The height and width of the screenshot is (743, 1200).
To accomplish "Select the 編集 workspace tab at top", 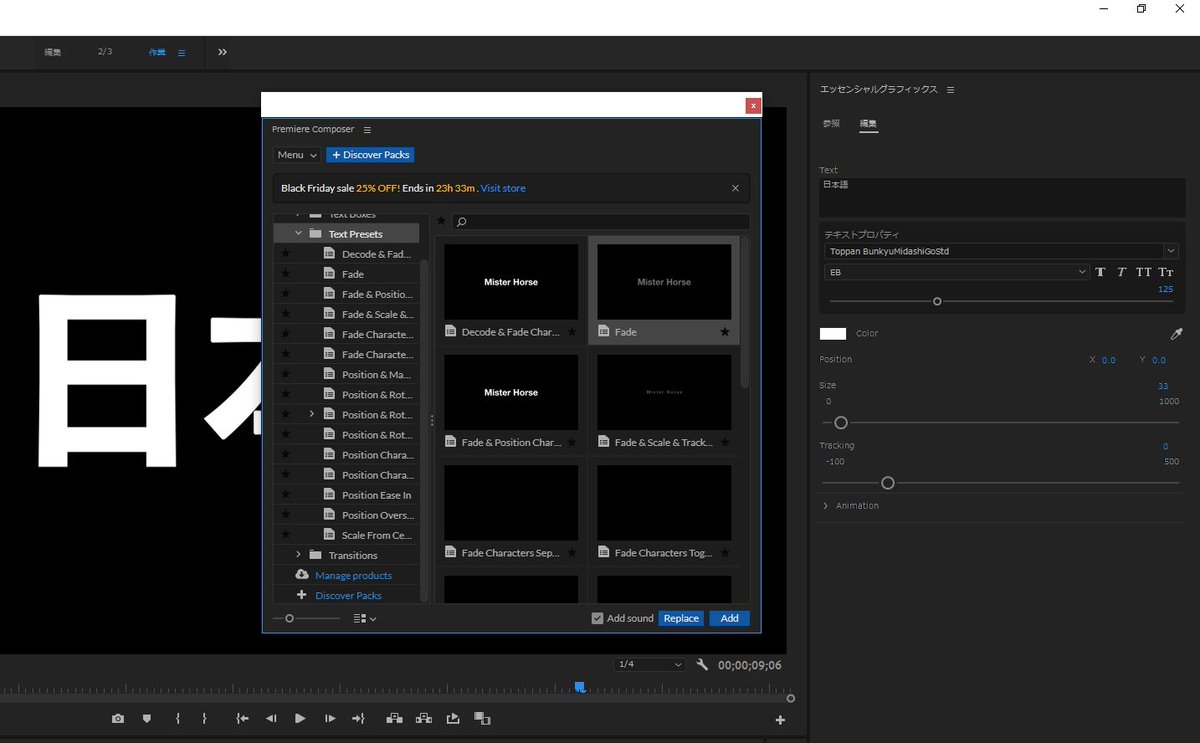I will 52,52.
